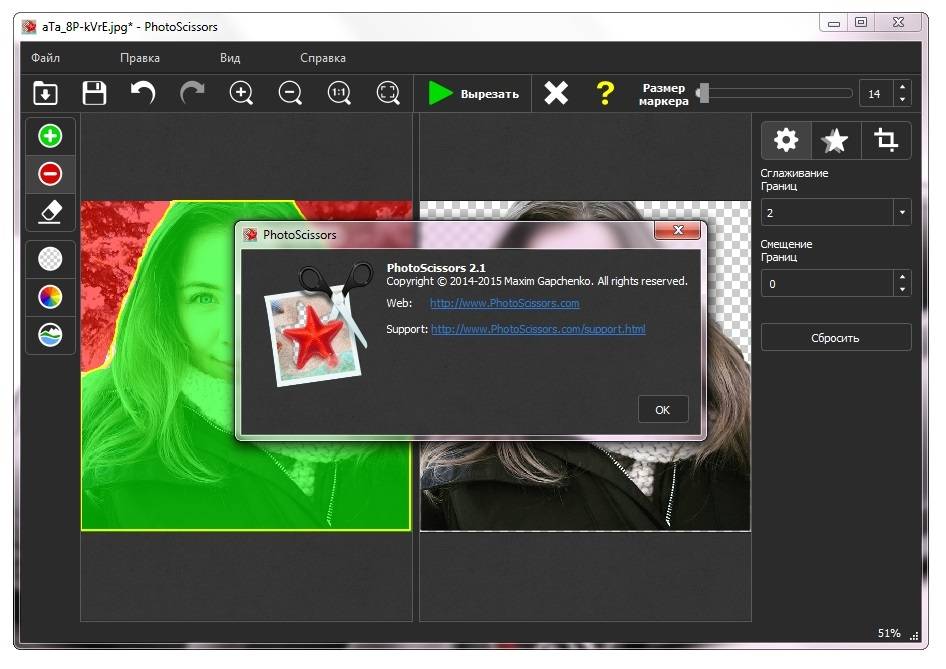Close the PhotoScissors About dialog
This screenshot has width=946, height=669.
(x=678, y=230)
